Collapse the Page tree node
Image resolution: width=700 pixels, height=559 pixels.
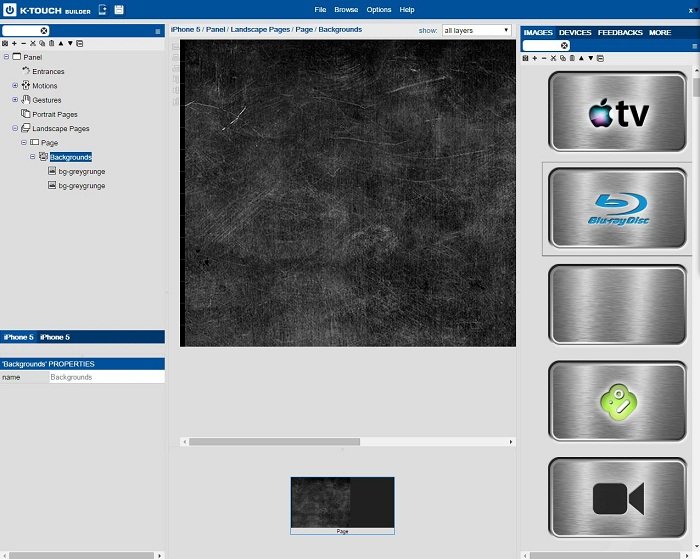[24, 142]
